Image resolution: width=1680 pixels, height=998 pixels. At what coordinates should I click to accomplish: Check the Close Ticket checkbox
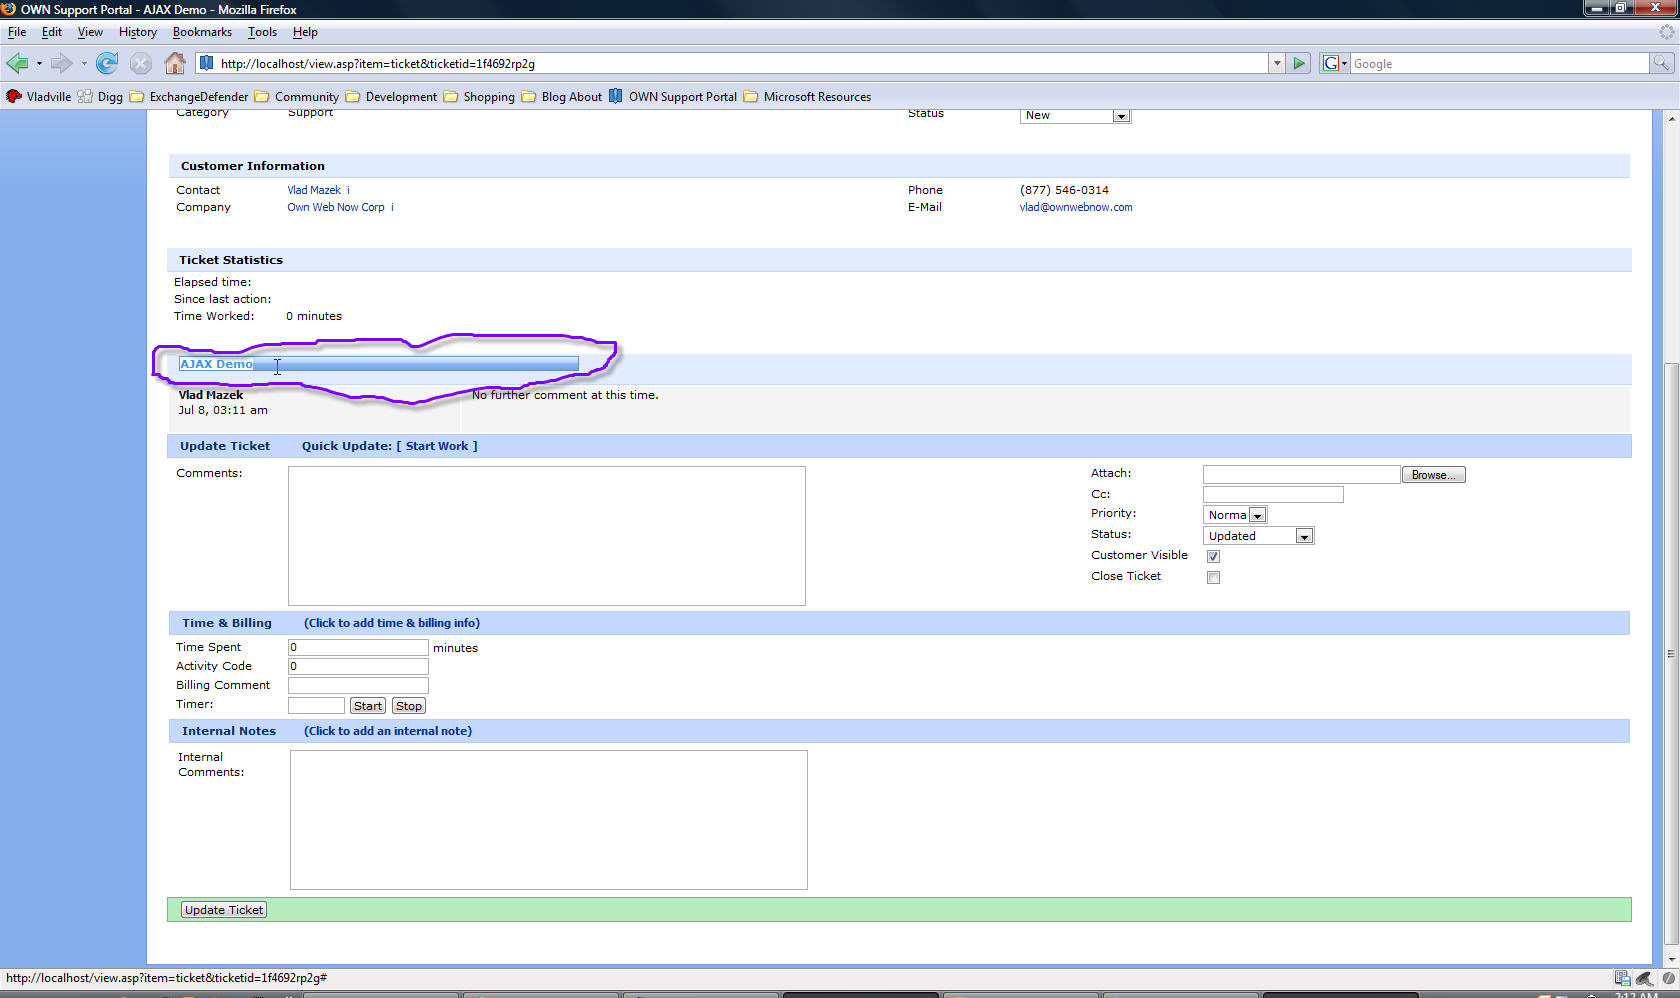tap(1213, 577)
